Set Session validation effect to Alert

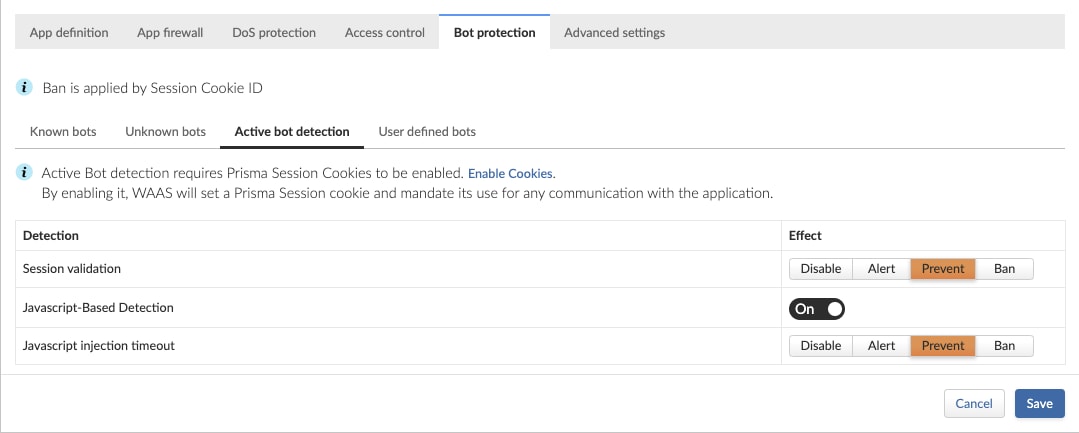[x=882, y=269]
